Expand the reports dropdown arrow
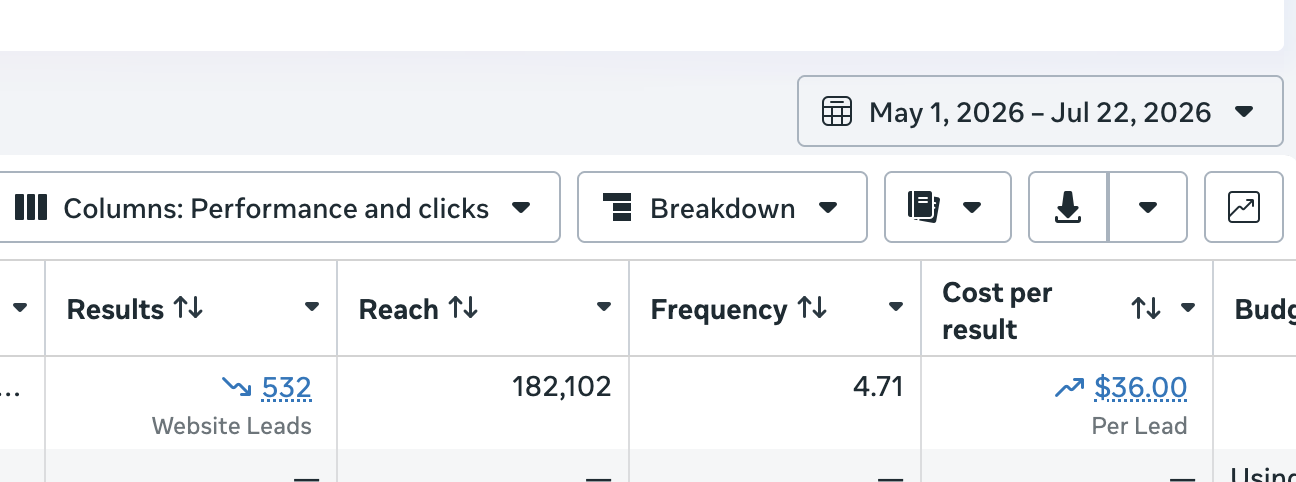Image resolution: width=1296 pixels, height=482 pixels. click(x=971, y=208)
